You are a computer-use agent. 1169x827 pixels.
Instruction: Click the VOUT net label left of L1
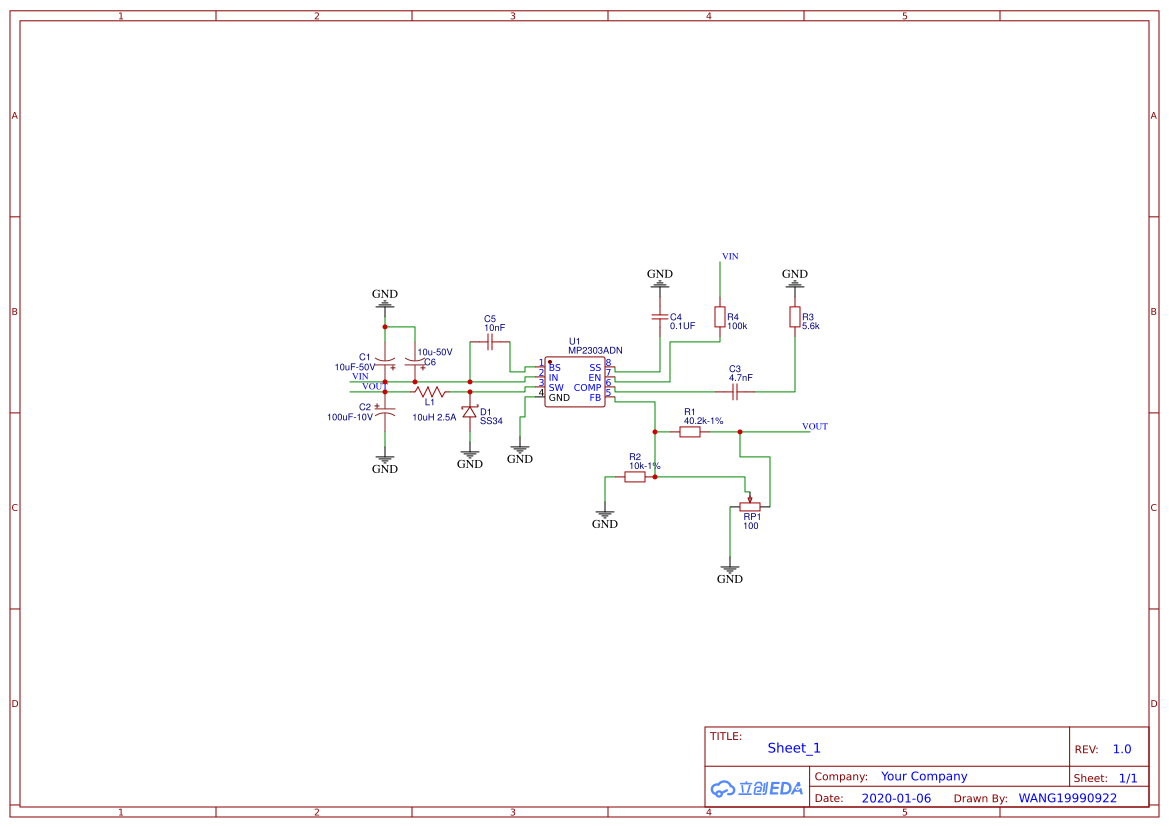point(374,386)
